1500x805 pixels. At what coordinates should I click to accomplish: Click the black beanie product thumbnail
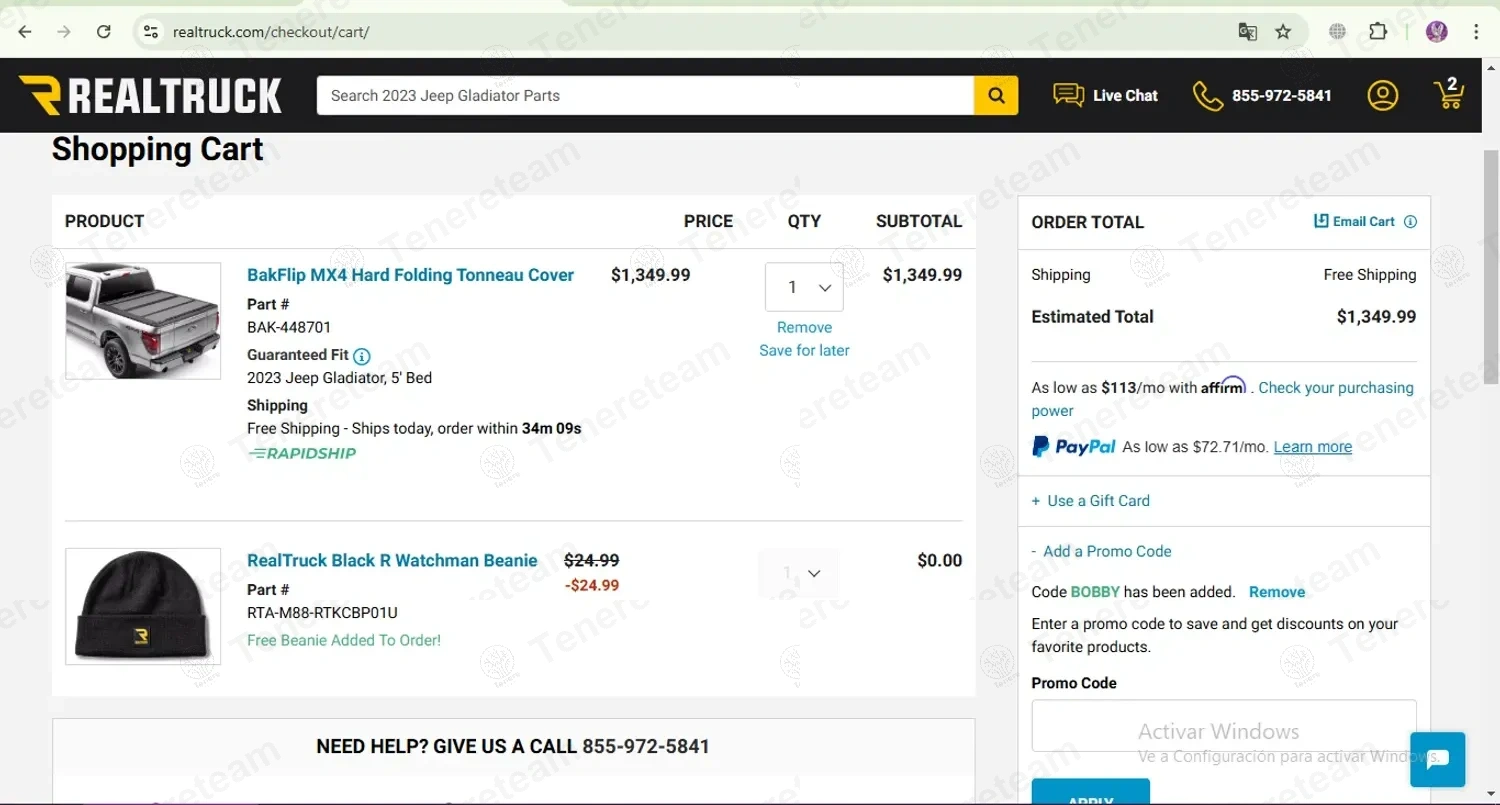143,606
